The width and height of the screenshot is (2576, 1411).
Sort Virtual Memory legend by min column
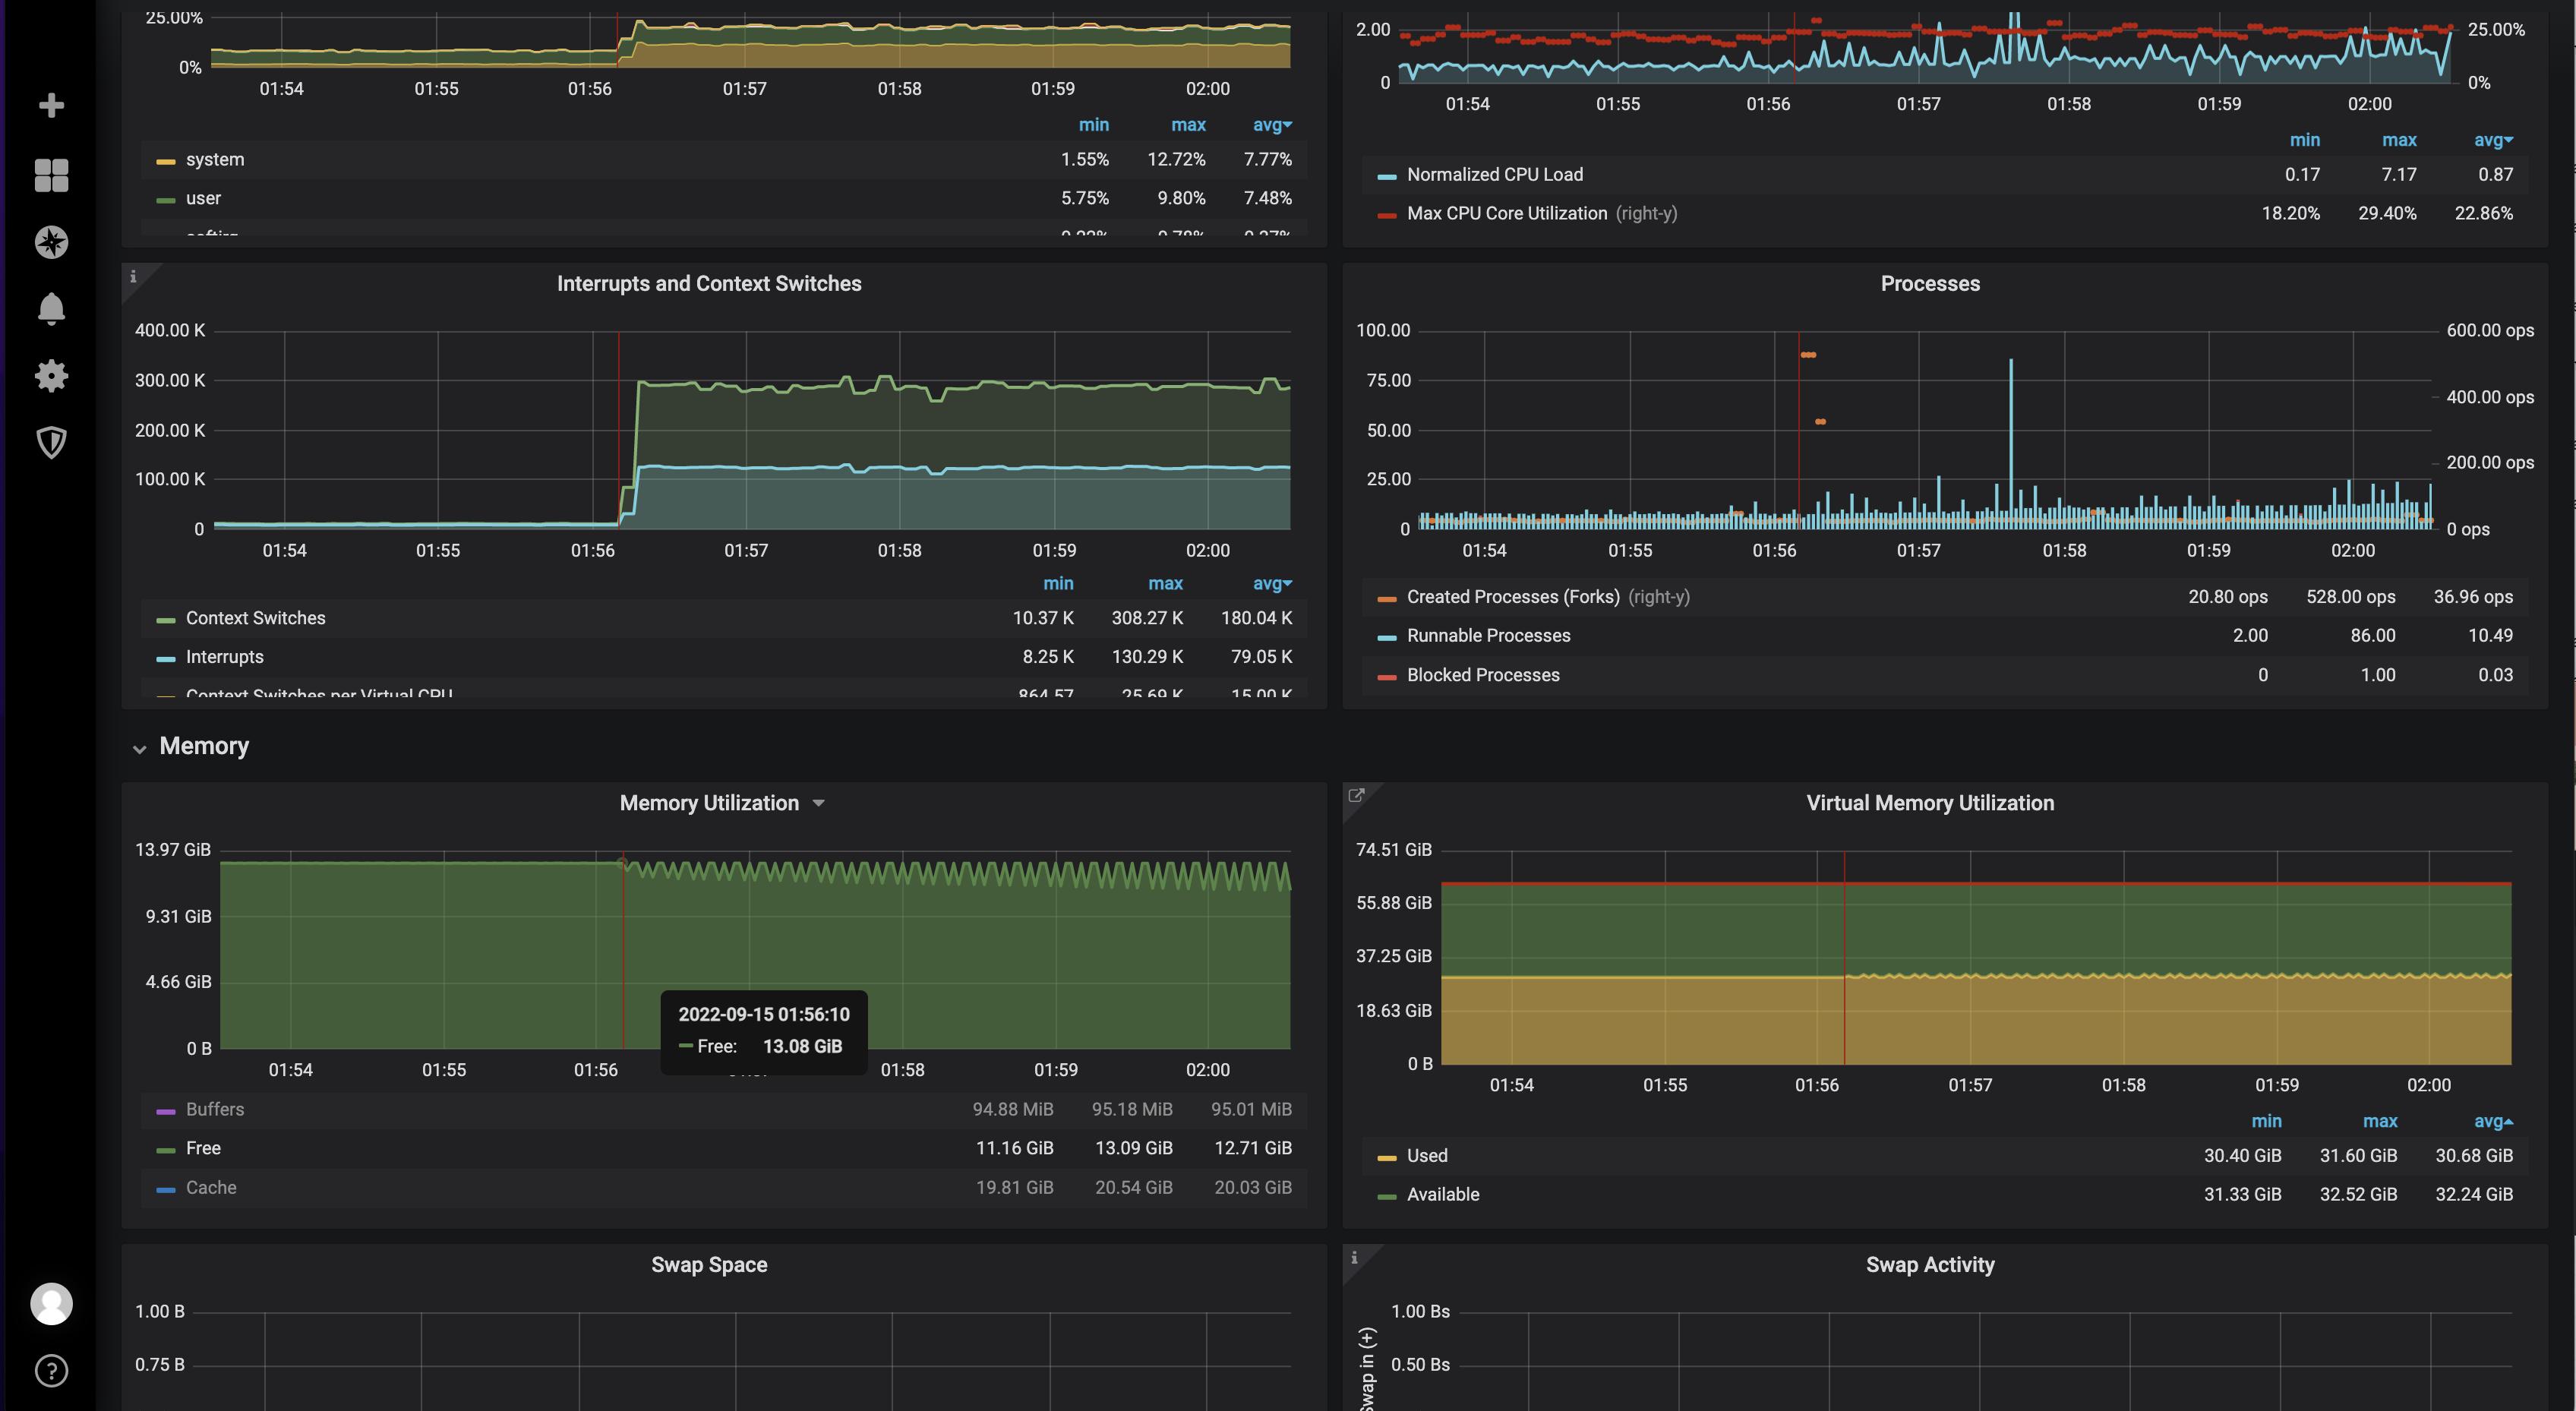pyautogui.click(x=2266, y=1121)
